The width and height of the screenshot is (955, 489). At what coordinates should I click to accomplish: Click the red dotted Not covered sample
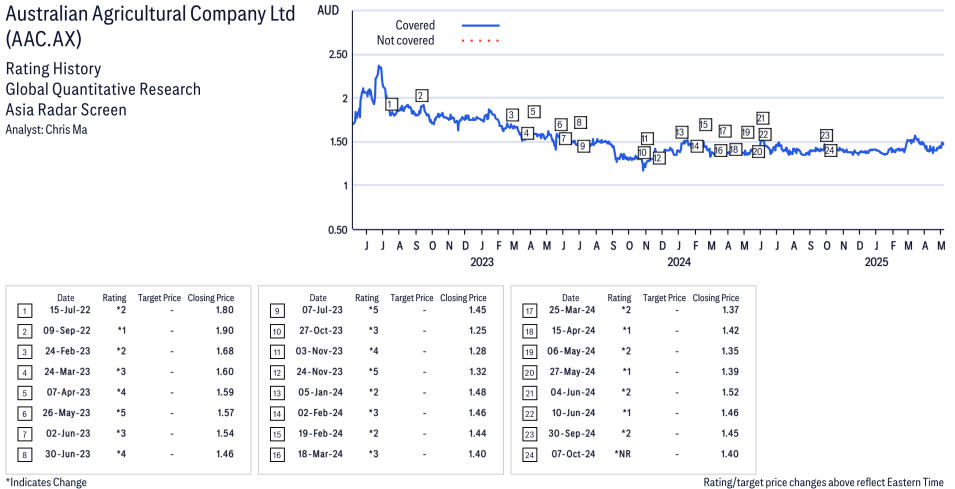[481, 41]
